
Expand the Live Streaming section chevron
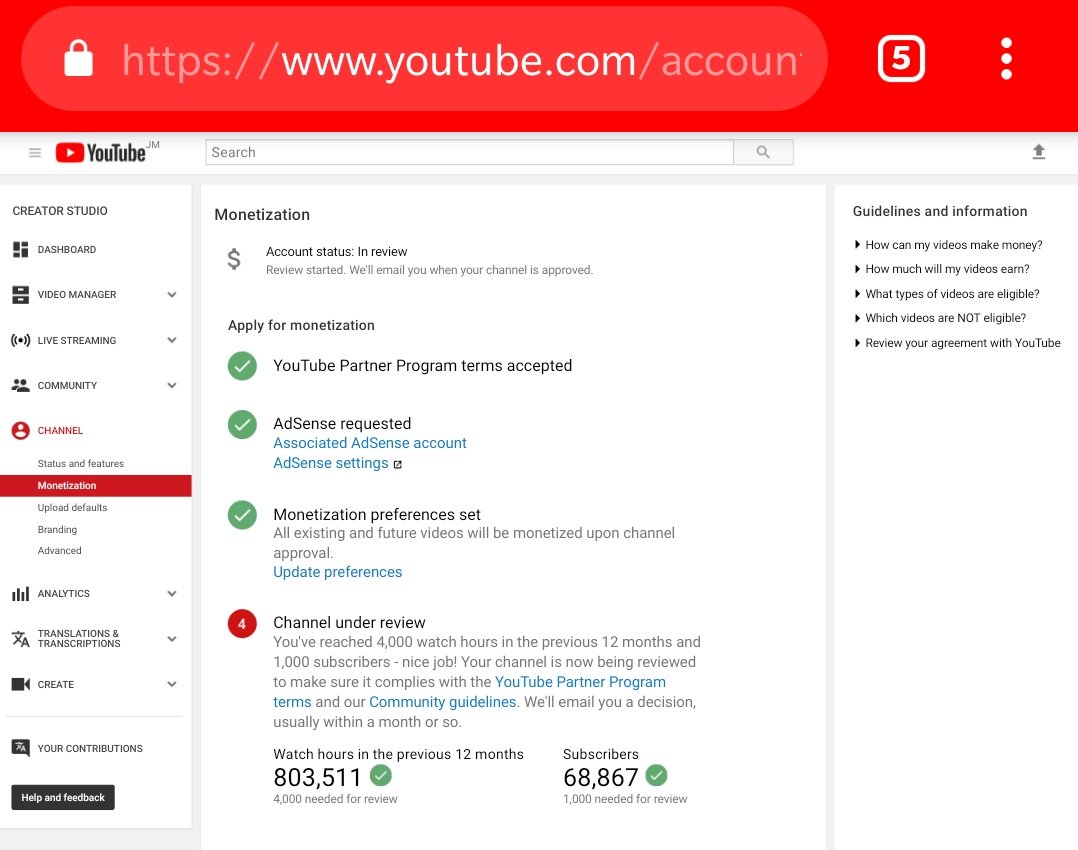[172, 340]
